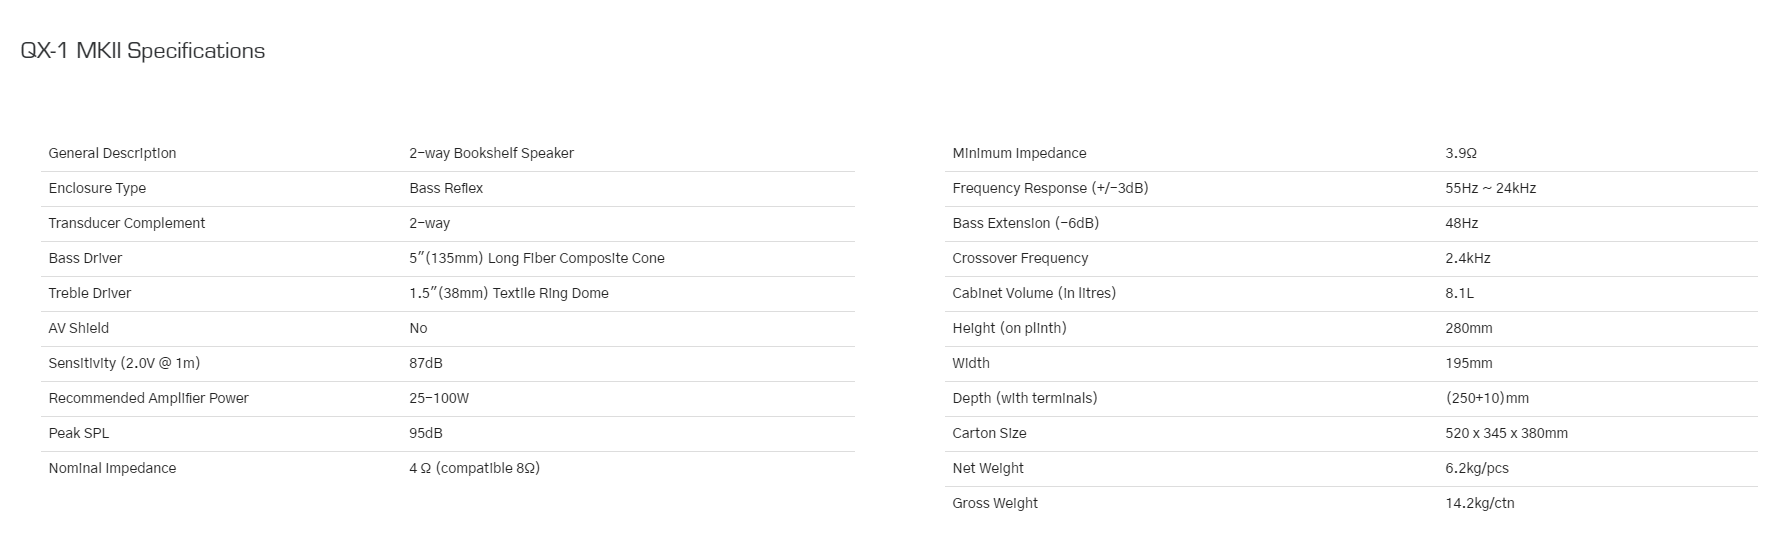The width and height of the screenshot is (1788, 536).
Task: Click the Long Fiber Composite Cone text
Action: click(576, 258)
